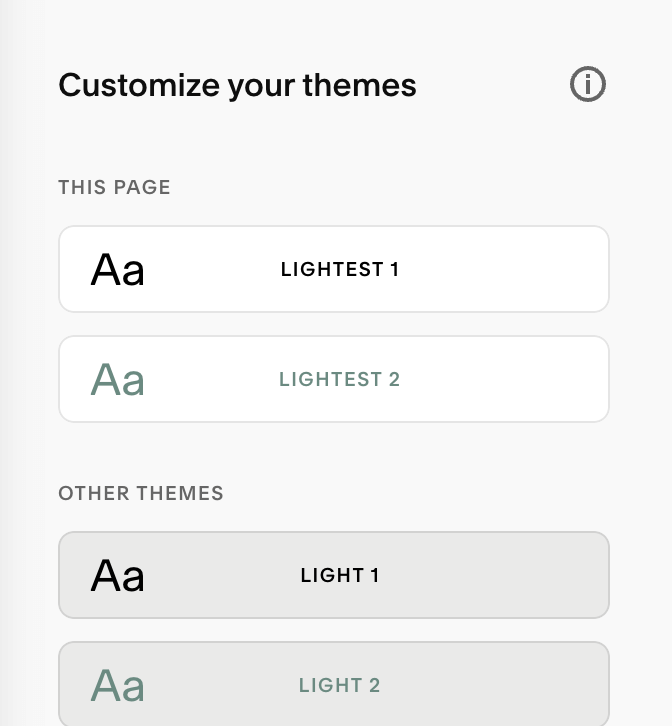Screen dimensions: 672x726
Task: Choose the Light 2 theme card
Action: [333, 684]
